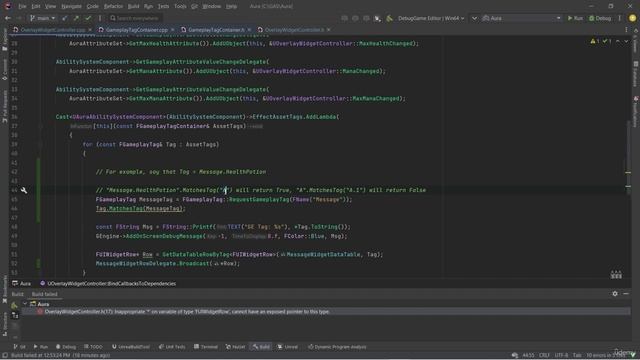640x360 pixels.
Task: Open the Terminal tool window
Action: point(206,347)
